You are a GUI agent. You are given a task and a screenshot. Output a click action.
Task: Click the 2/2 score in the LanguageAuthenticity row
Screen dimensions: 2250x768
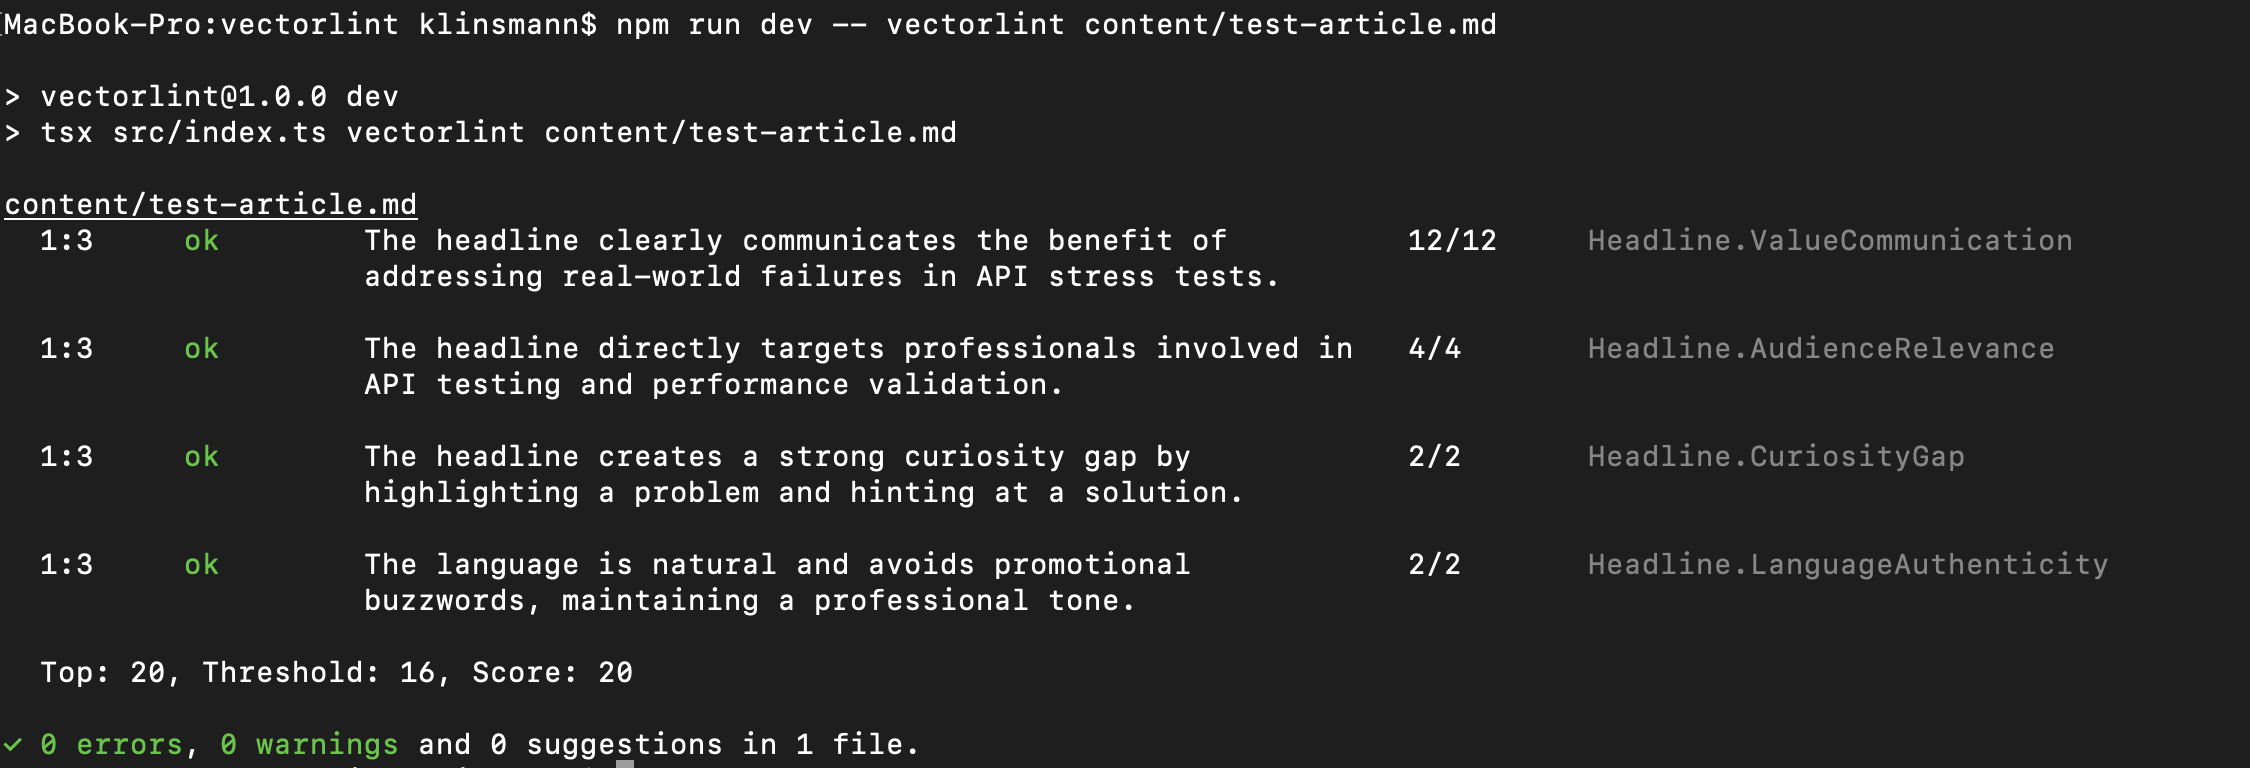point(1434,565)
